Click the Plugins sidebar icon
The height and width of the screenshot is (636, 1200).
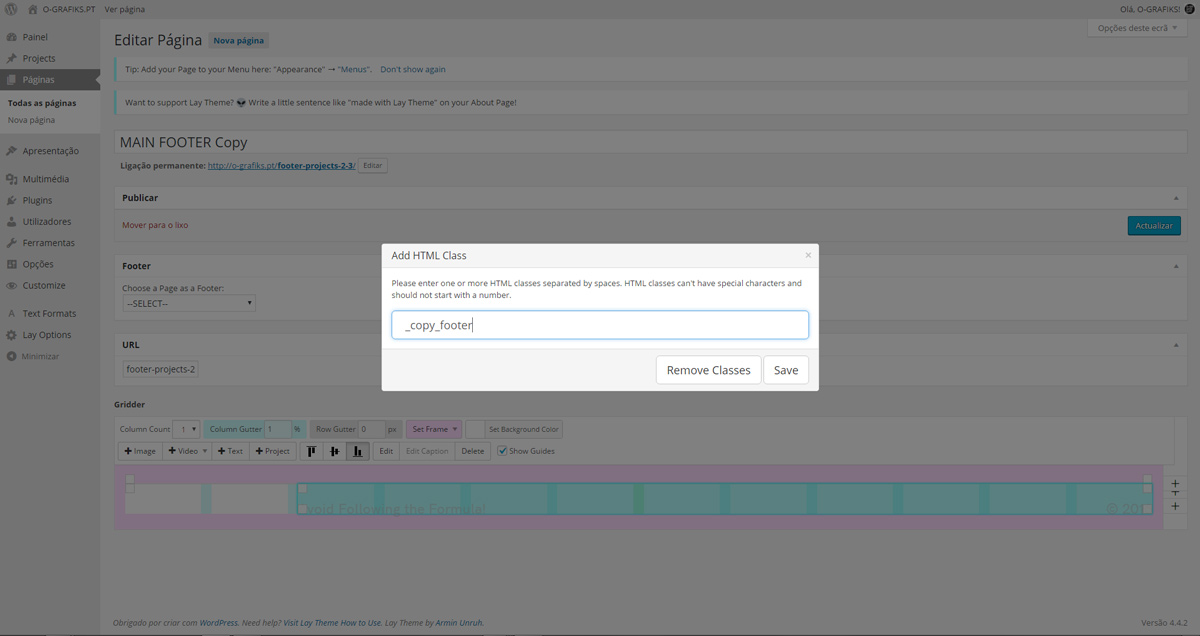12,200
